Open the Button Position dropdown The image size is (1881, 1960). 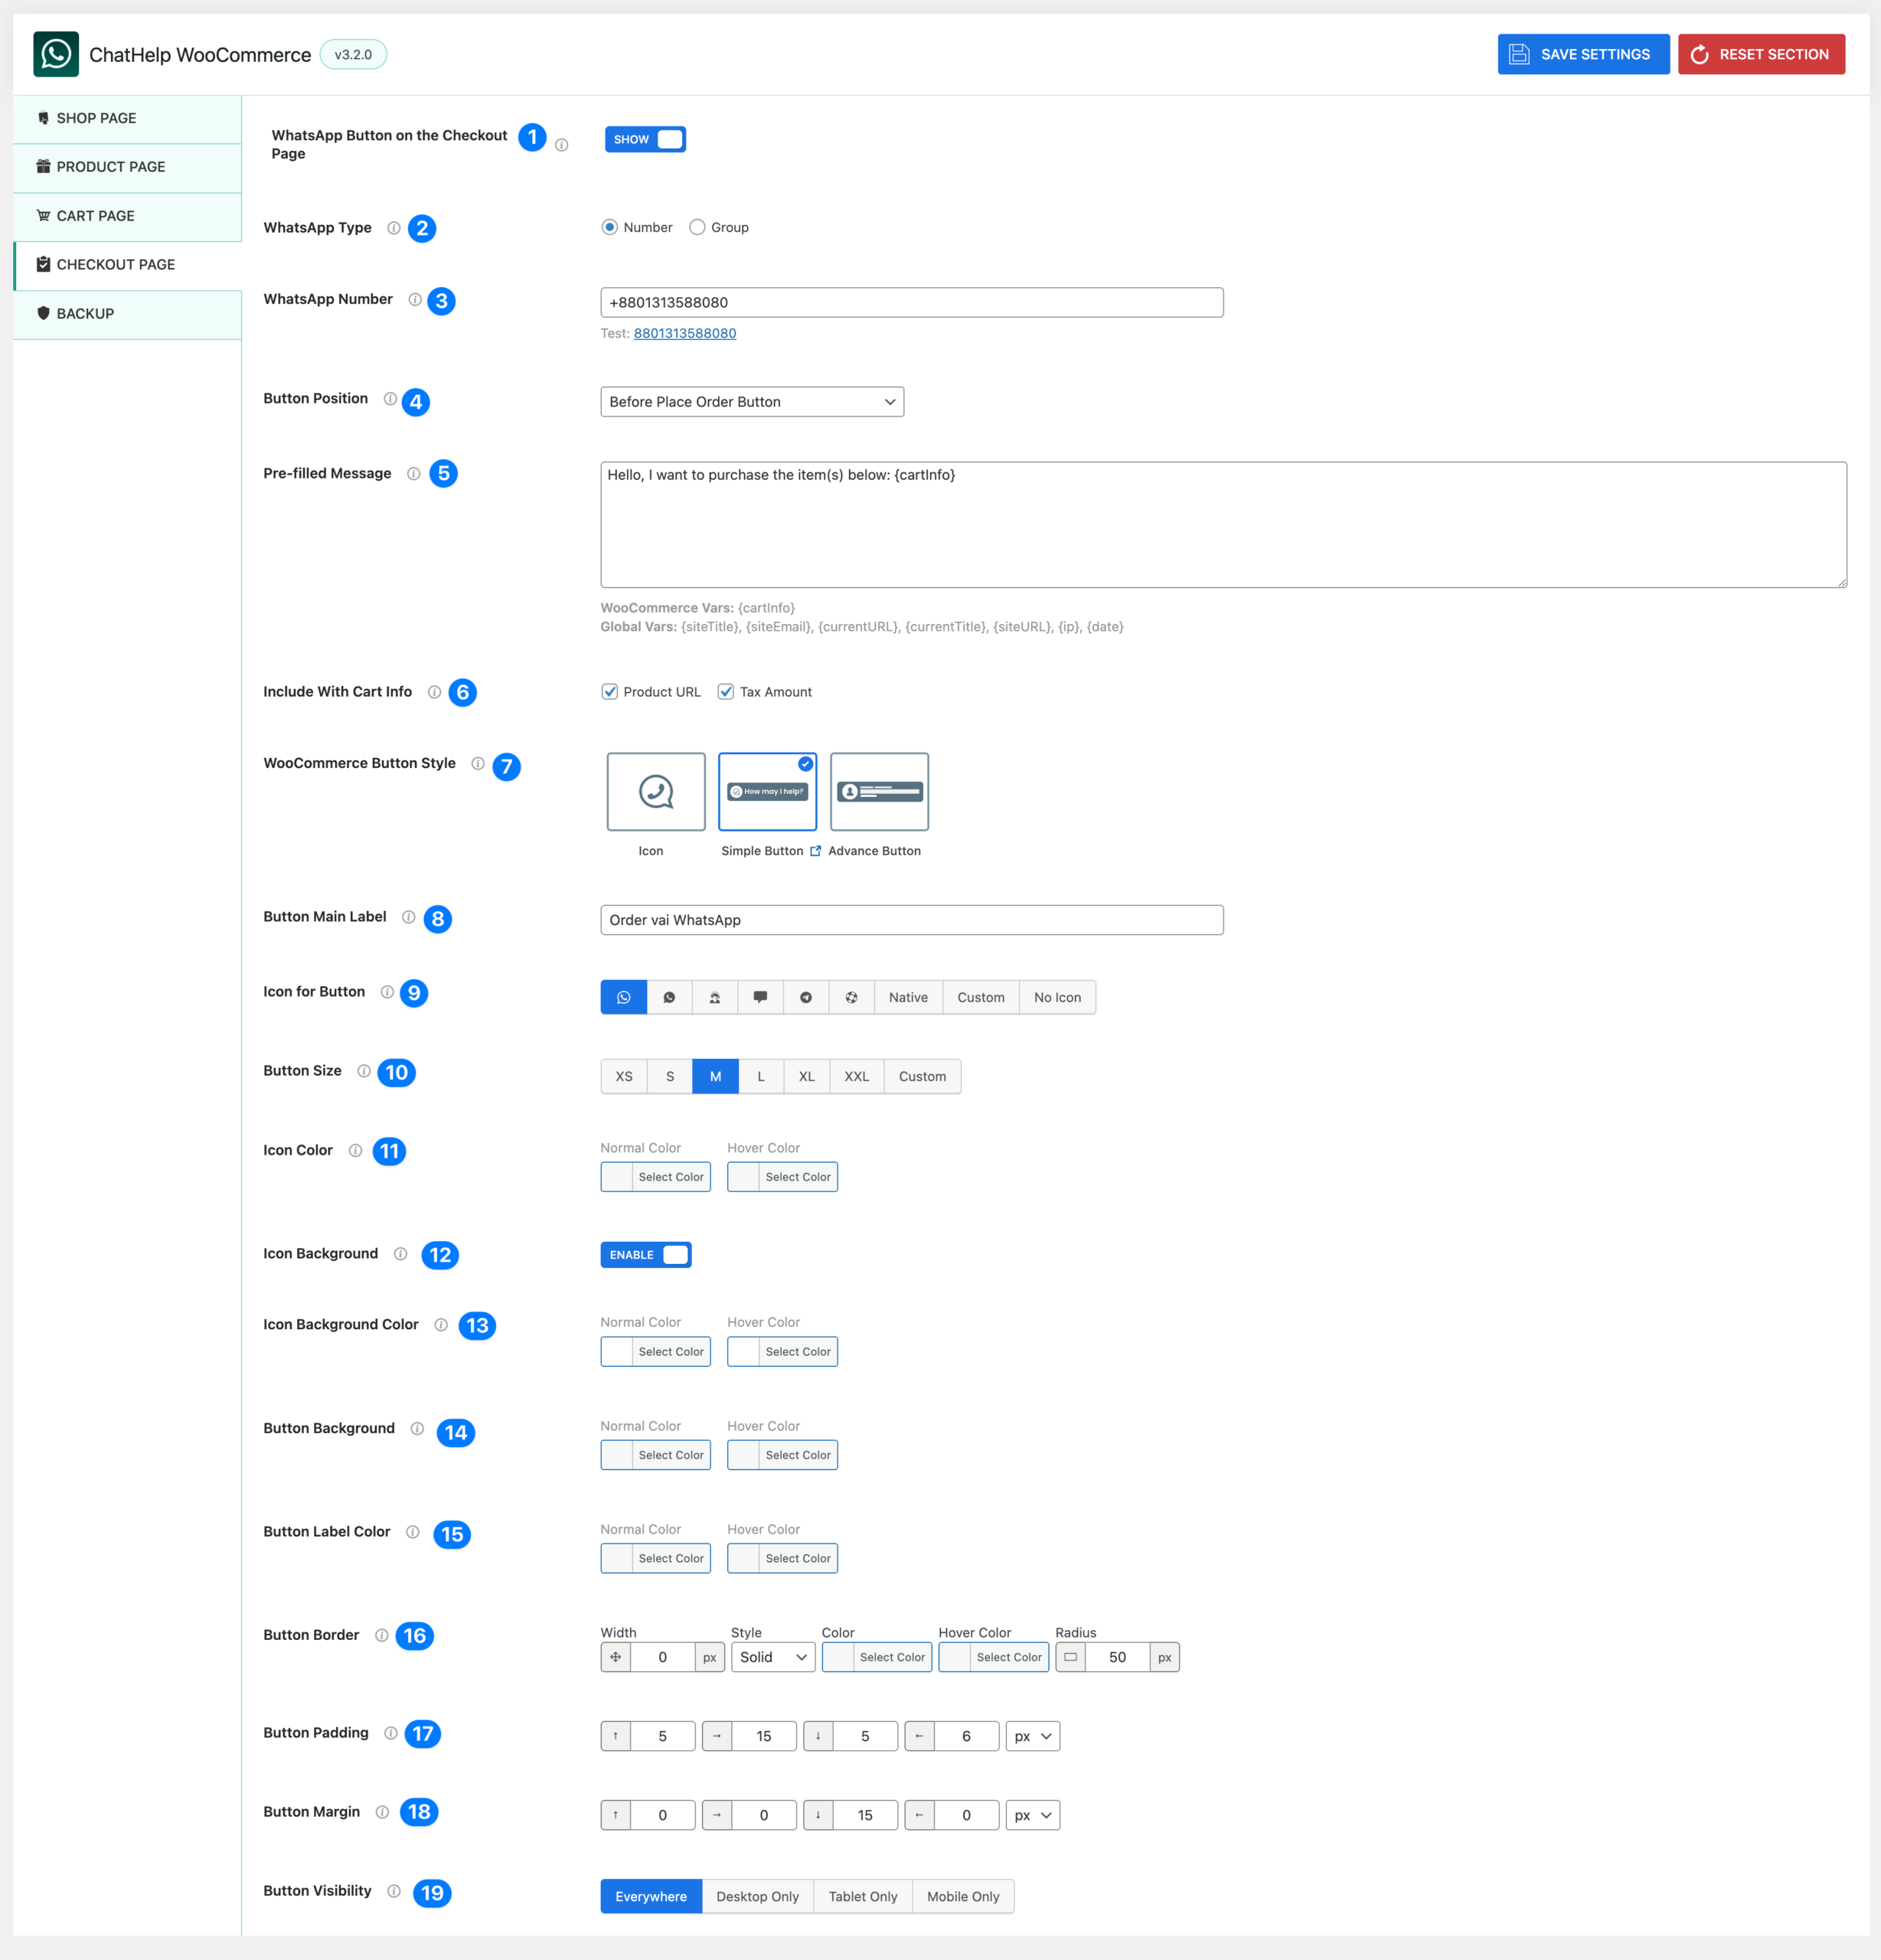tap(752, 401)
